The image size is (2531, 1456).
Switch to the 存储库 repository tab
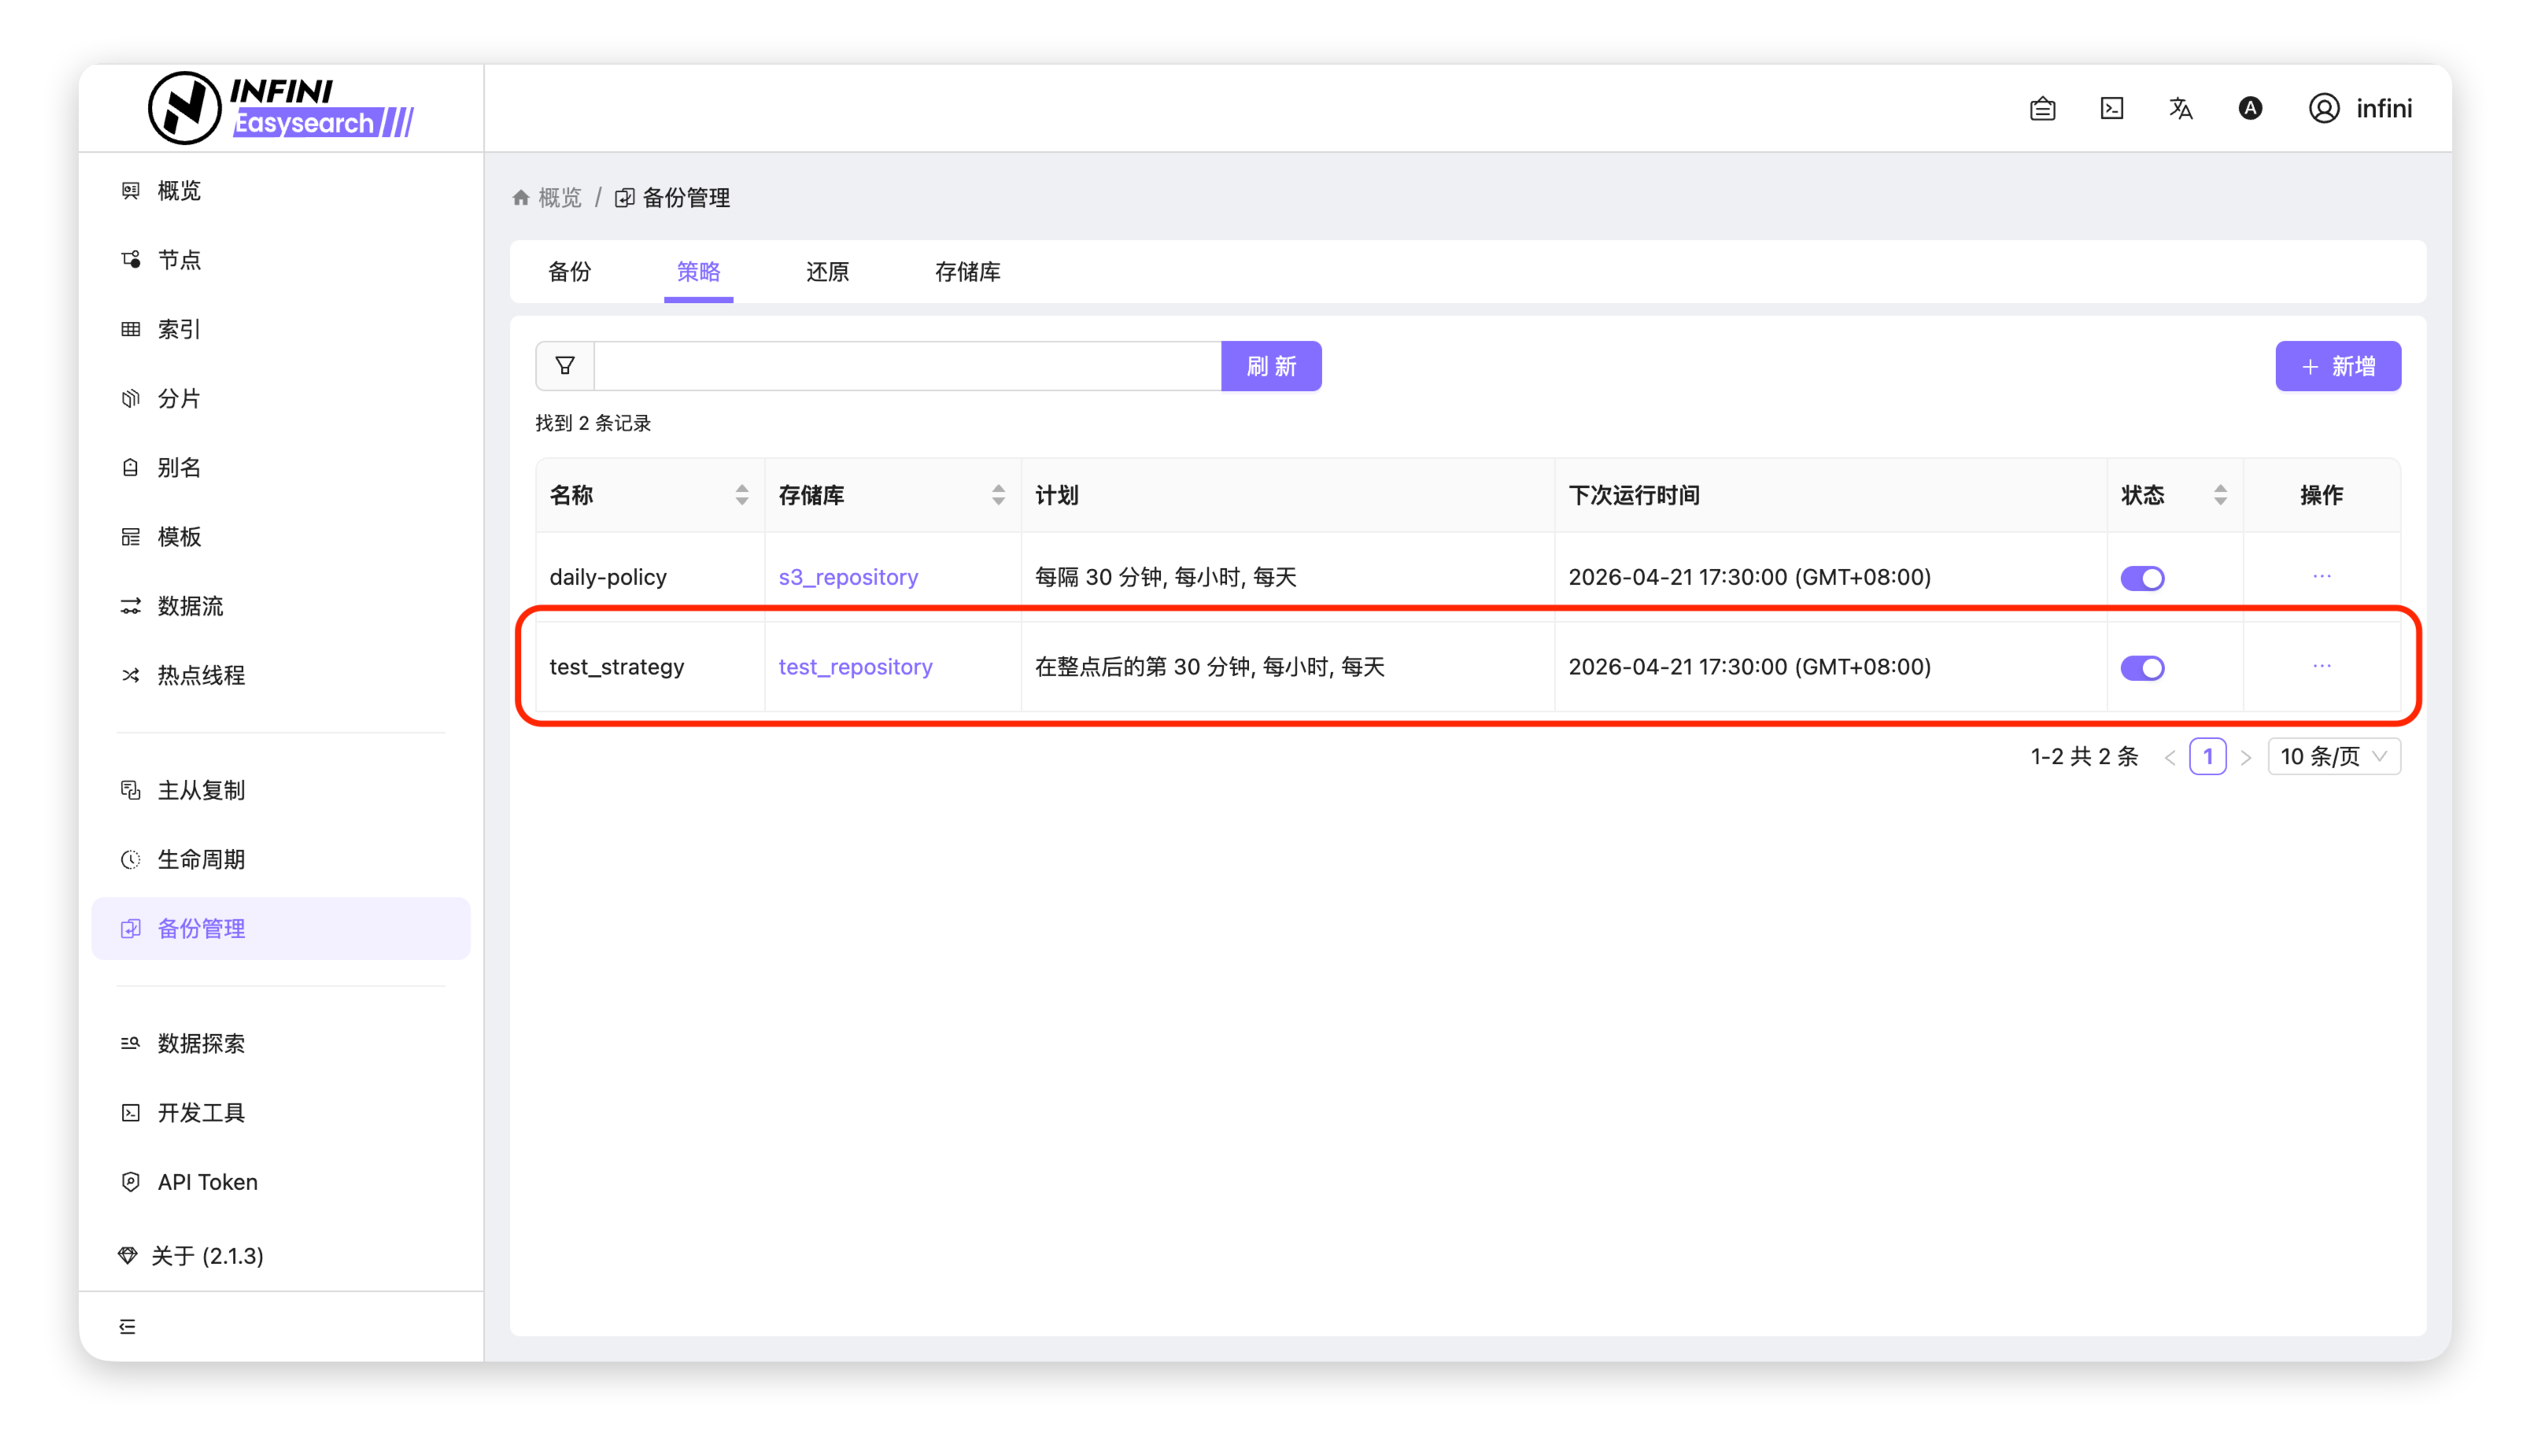967,272
